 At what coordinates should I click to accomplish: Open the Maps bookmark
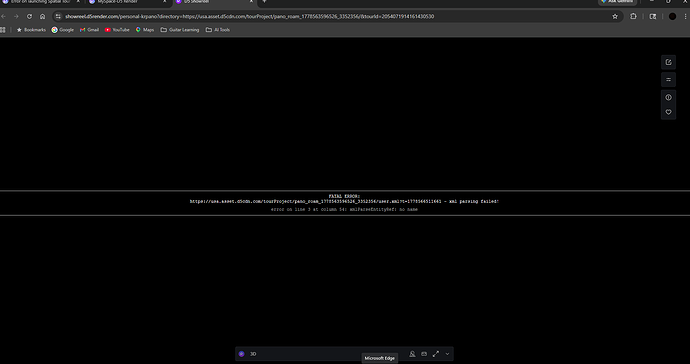click(x=145, y=30)
